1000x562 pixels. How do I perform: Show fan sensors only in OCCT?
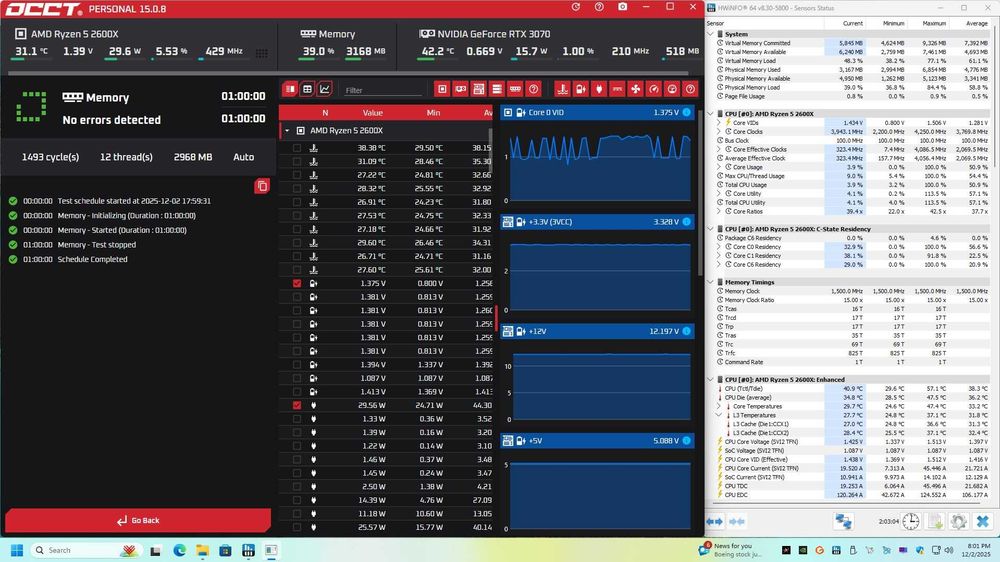(x=635, y=89)
